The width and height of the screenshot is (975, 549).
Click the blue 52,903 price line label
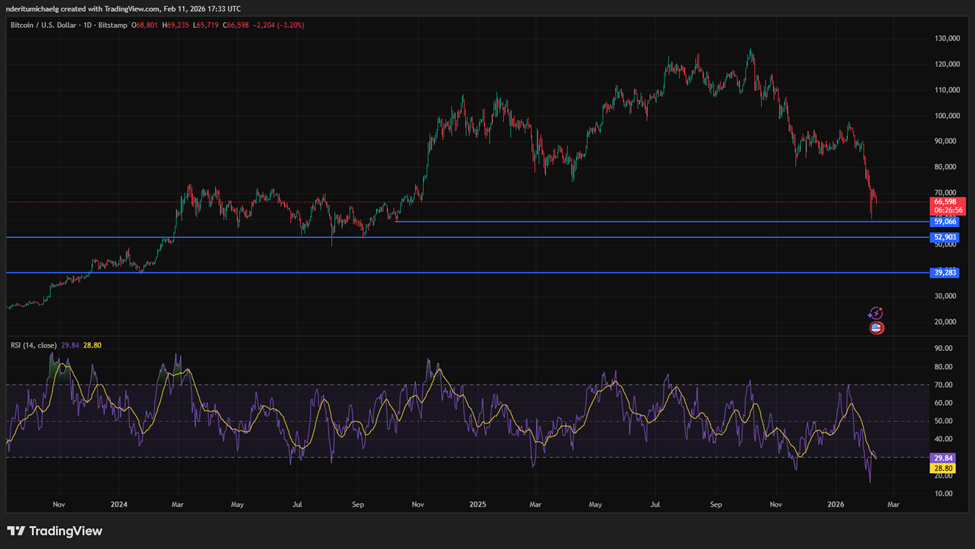pyautogui.click(x=945, y=238)
